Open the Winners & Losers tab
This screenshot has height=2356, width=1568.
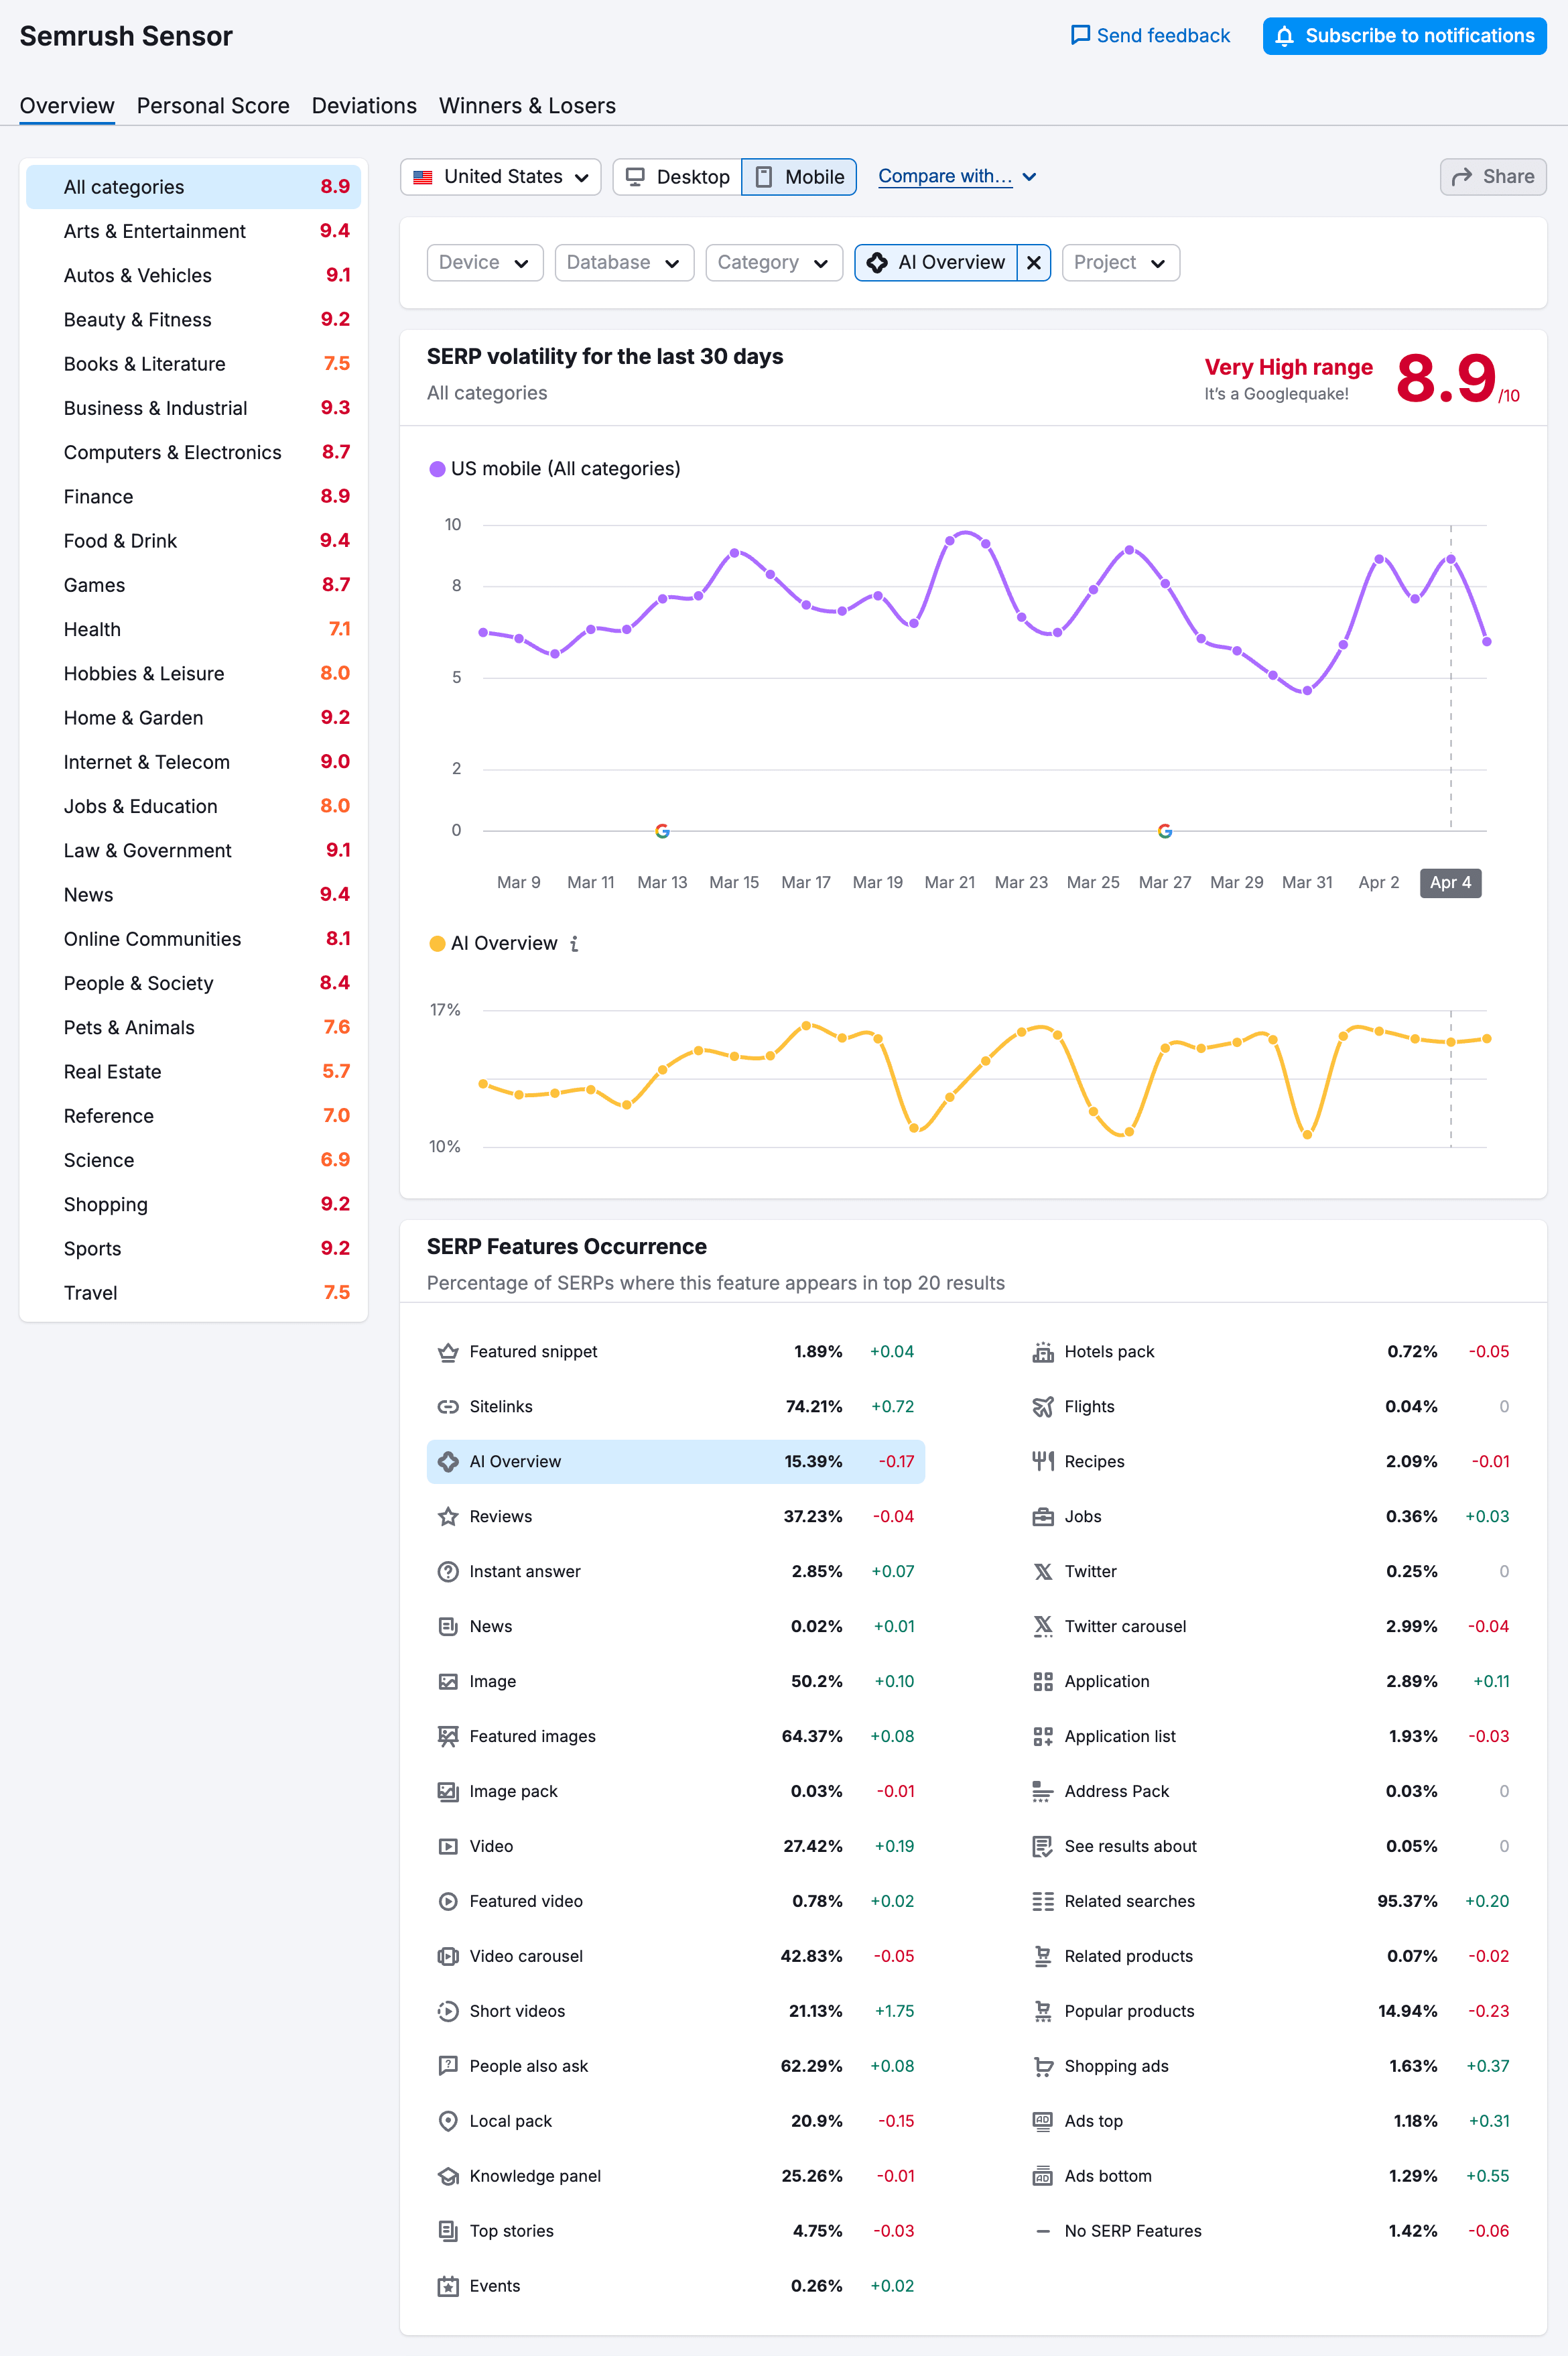click(527, 106)
